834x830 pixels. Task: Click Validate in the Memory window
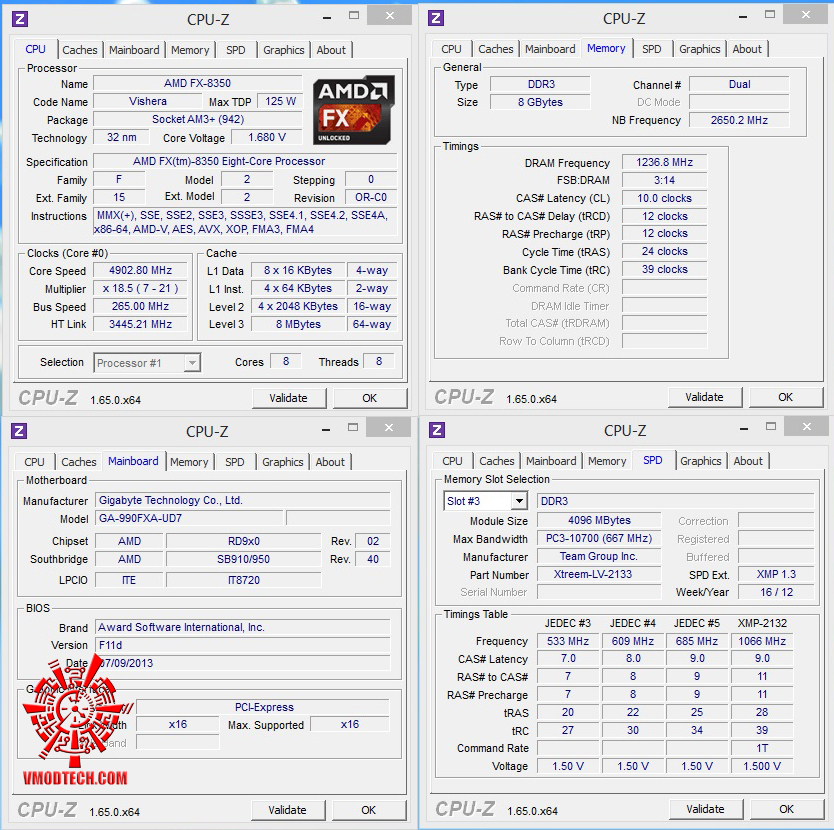704,397
